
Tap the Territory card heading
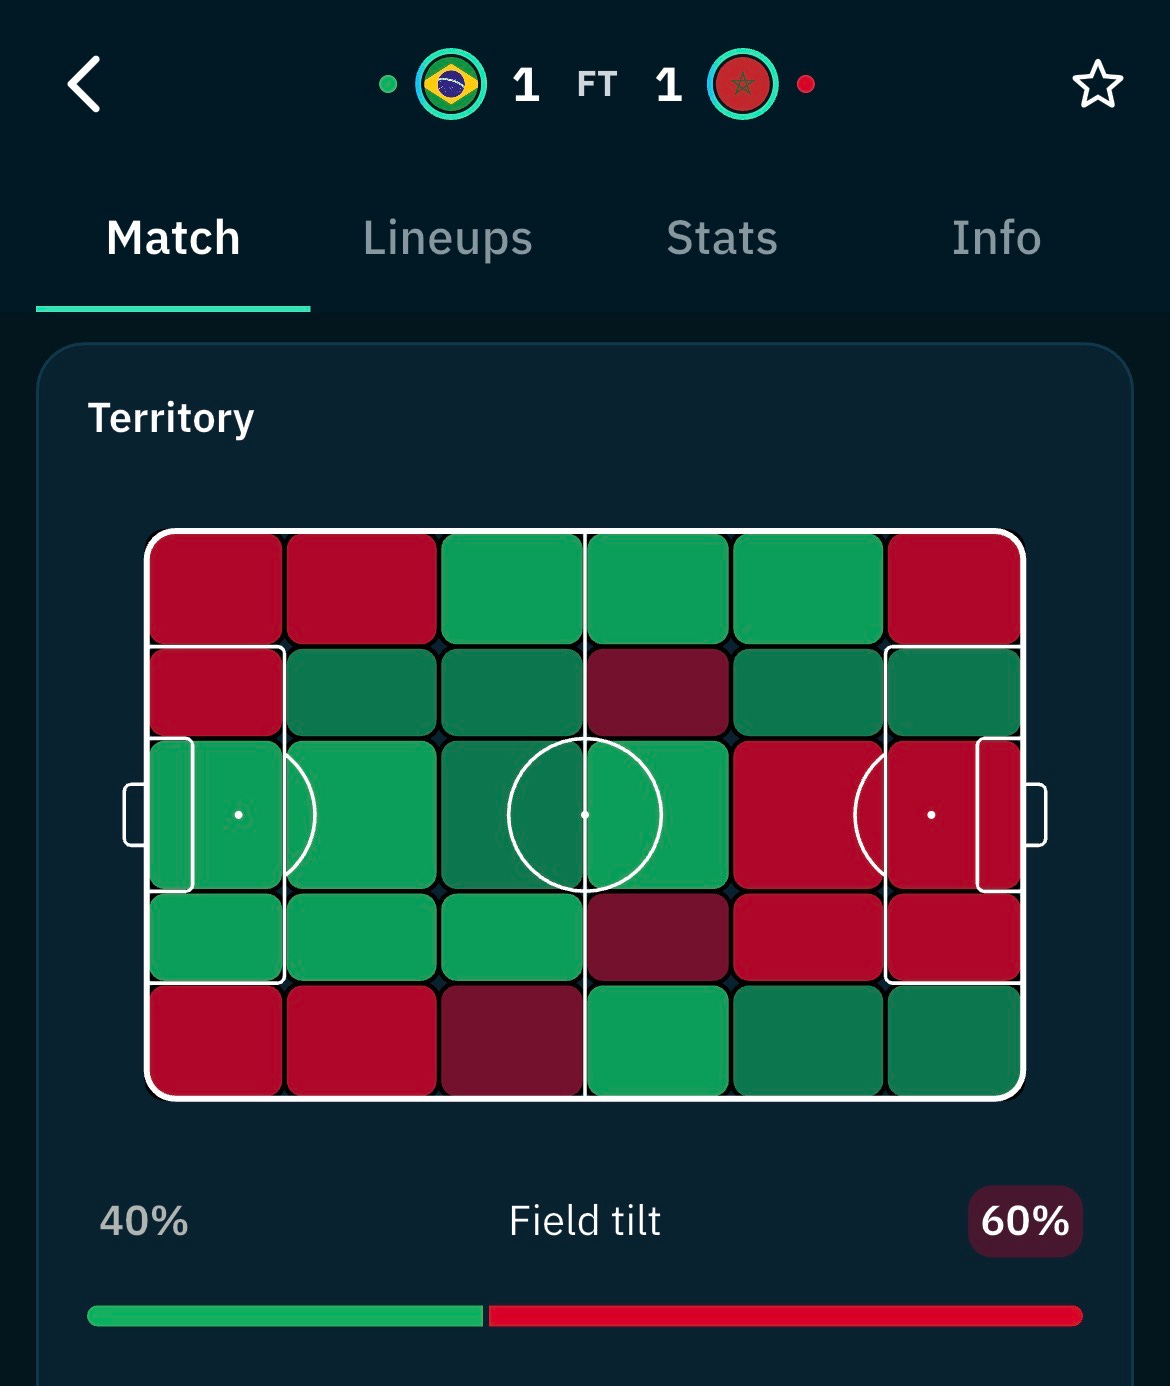point(171,418)
